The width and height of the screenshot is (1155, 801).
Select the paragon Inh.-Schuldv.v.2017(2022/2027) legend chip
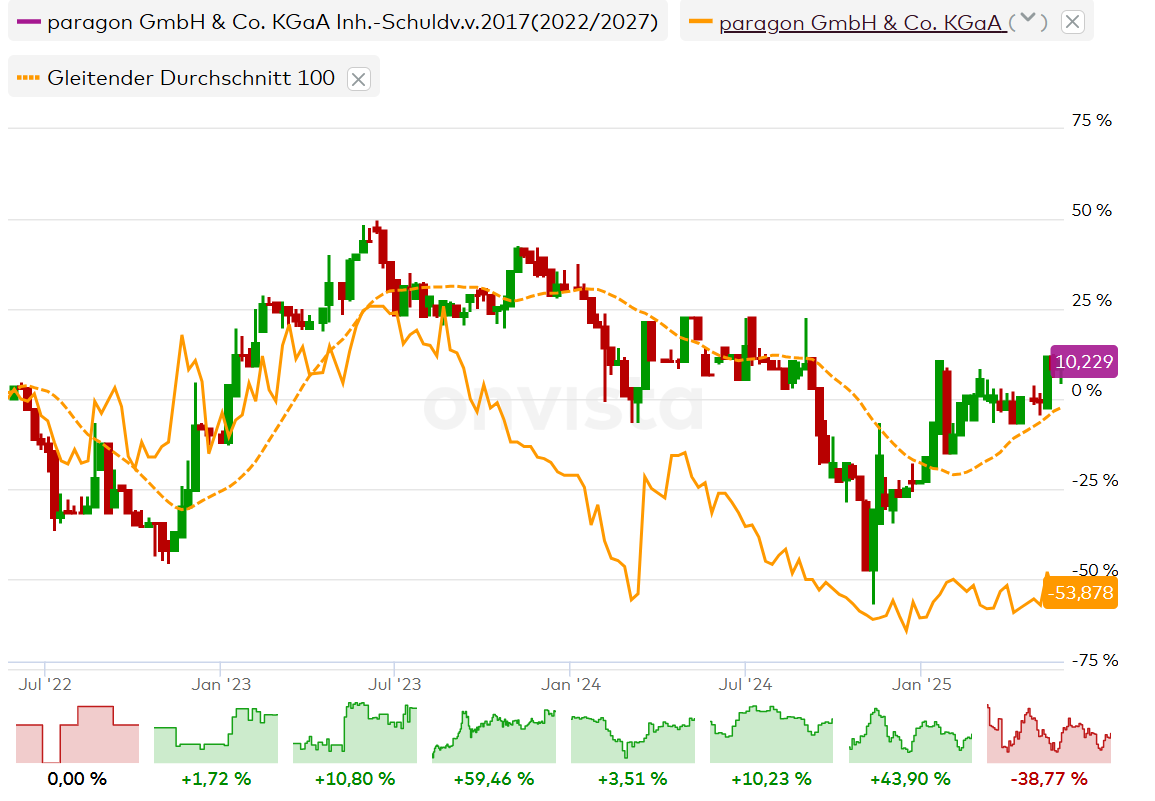coord(338,21)
